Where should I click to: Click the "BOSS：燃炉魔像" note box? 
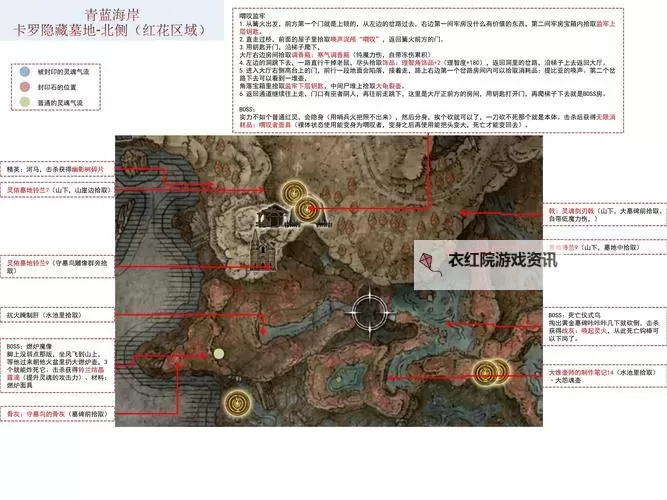(x=57, y=366)
